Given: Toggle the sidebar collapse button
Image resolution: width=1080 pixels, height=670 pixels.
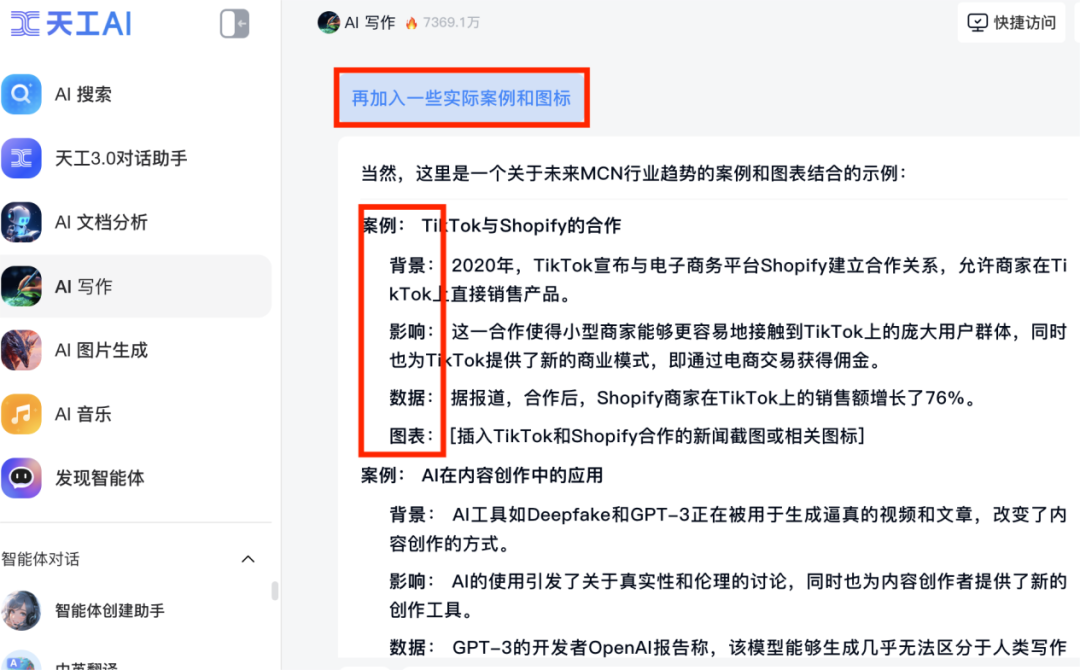Looking at the screenshot, I should click(234, 23).
